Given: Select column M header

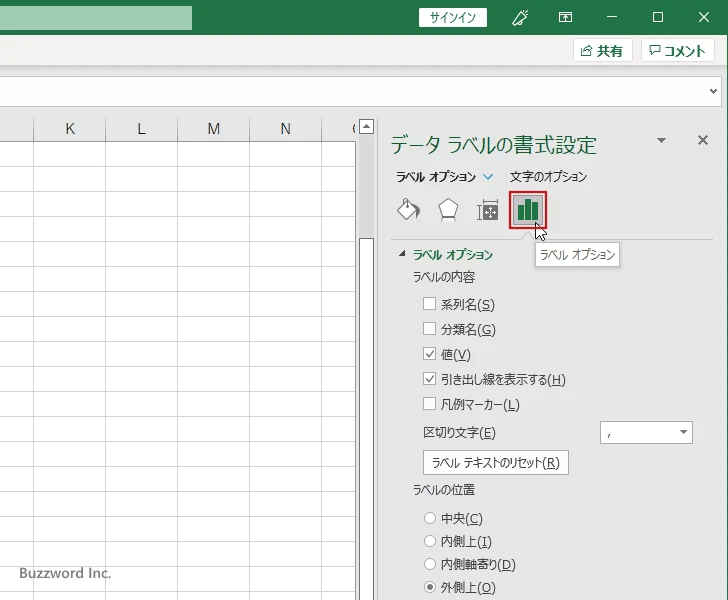Looking at the screenshot, I should [214, 129].
